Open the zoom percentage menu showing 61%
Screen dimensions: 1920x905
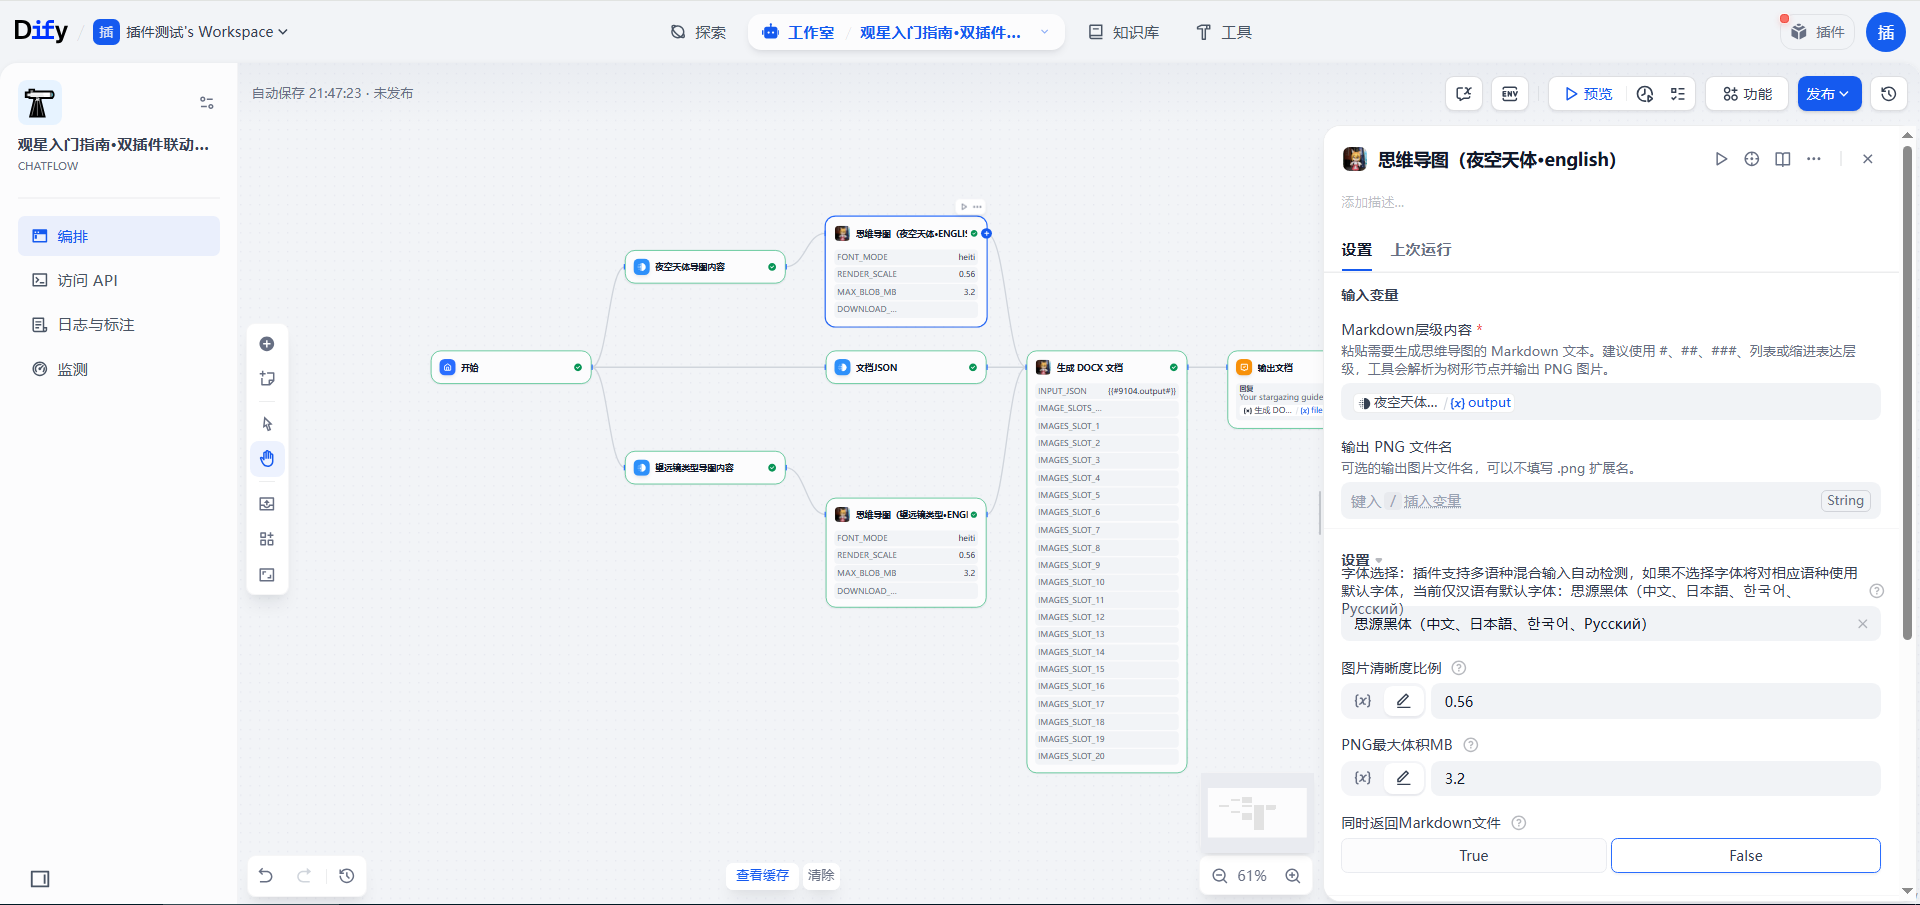pos(1252,876)
